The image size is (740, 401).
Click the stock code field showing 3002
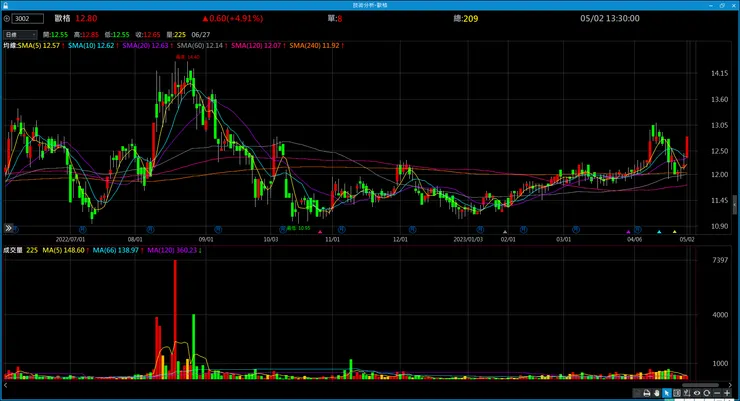click(x=27, y=18)
